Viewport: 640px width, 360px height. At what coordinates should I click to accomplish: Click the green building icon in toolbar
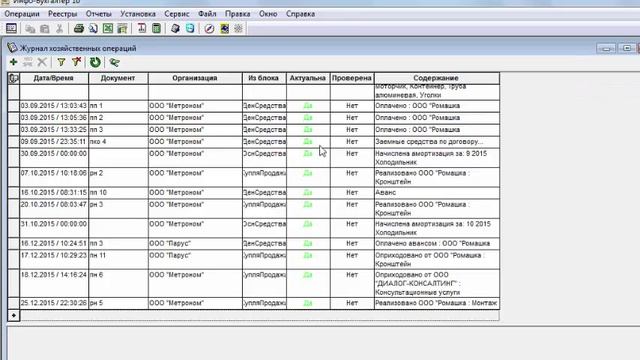click(x=122, y=29)
